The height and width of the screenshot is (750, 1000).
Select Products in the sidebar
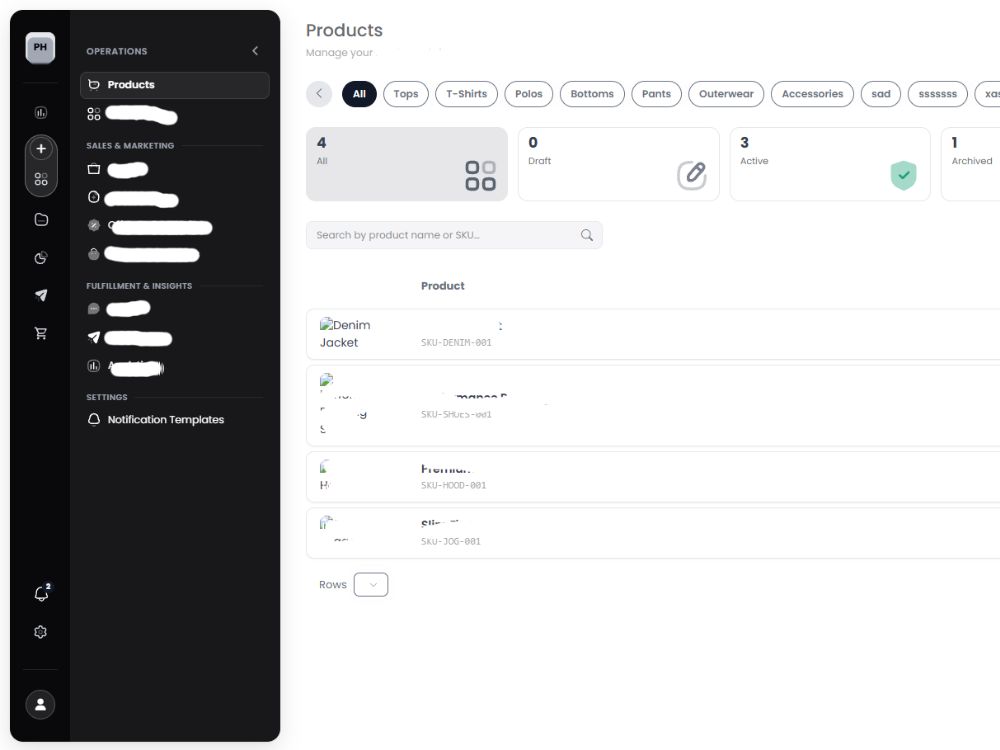(175, 85)
